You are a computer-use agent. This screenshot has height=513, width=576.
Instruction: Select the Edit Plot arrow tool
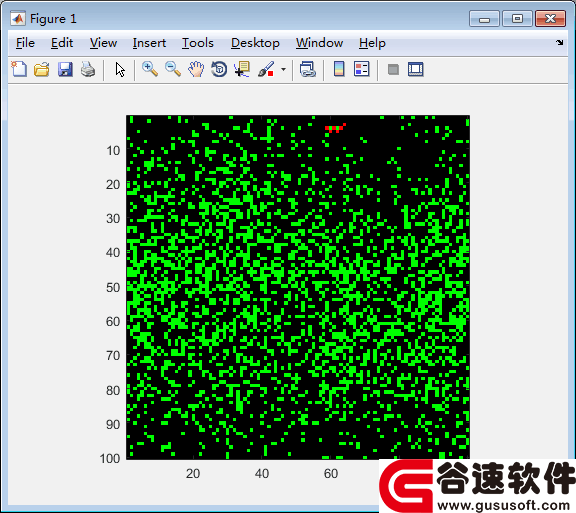[120, 69]
